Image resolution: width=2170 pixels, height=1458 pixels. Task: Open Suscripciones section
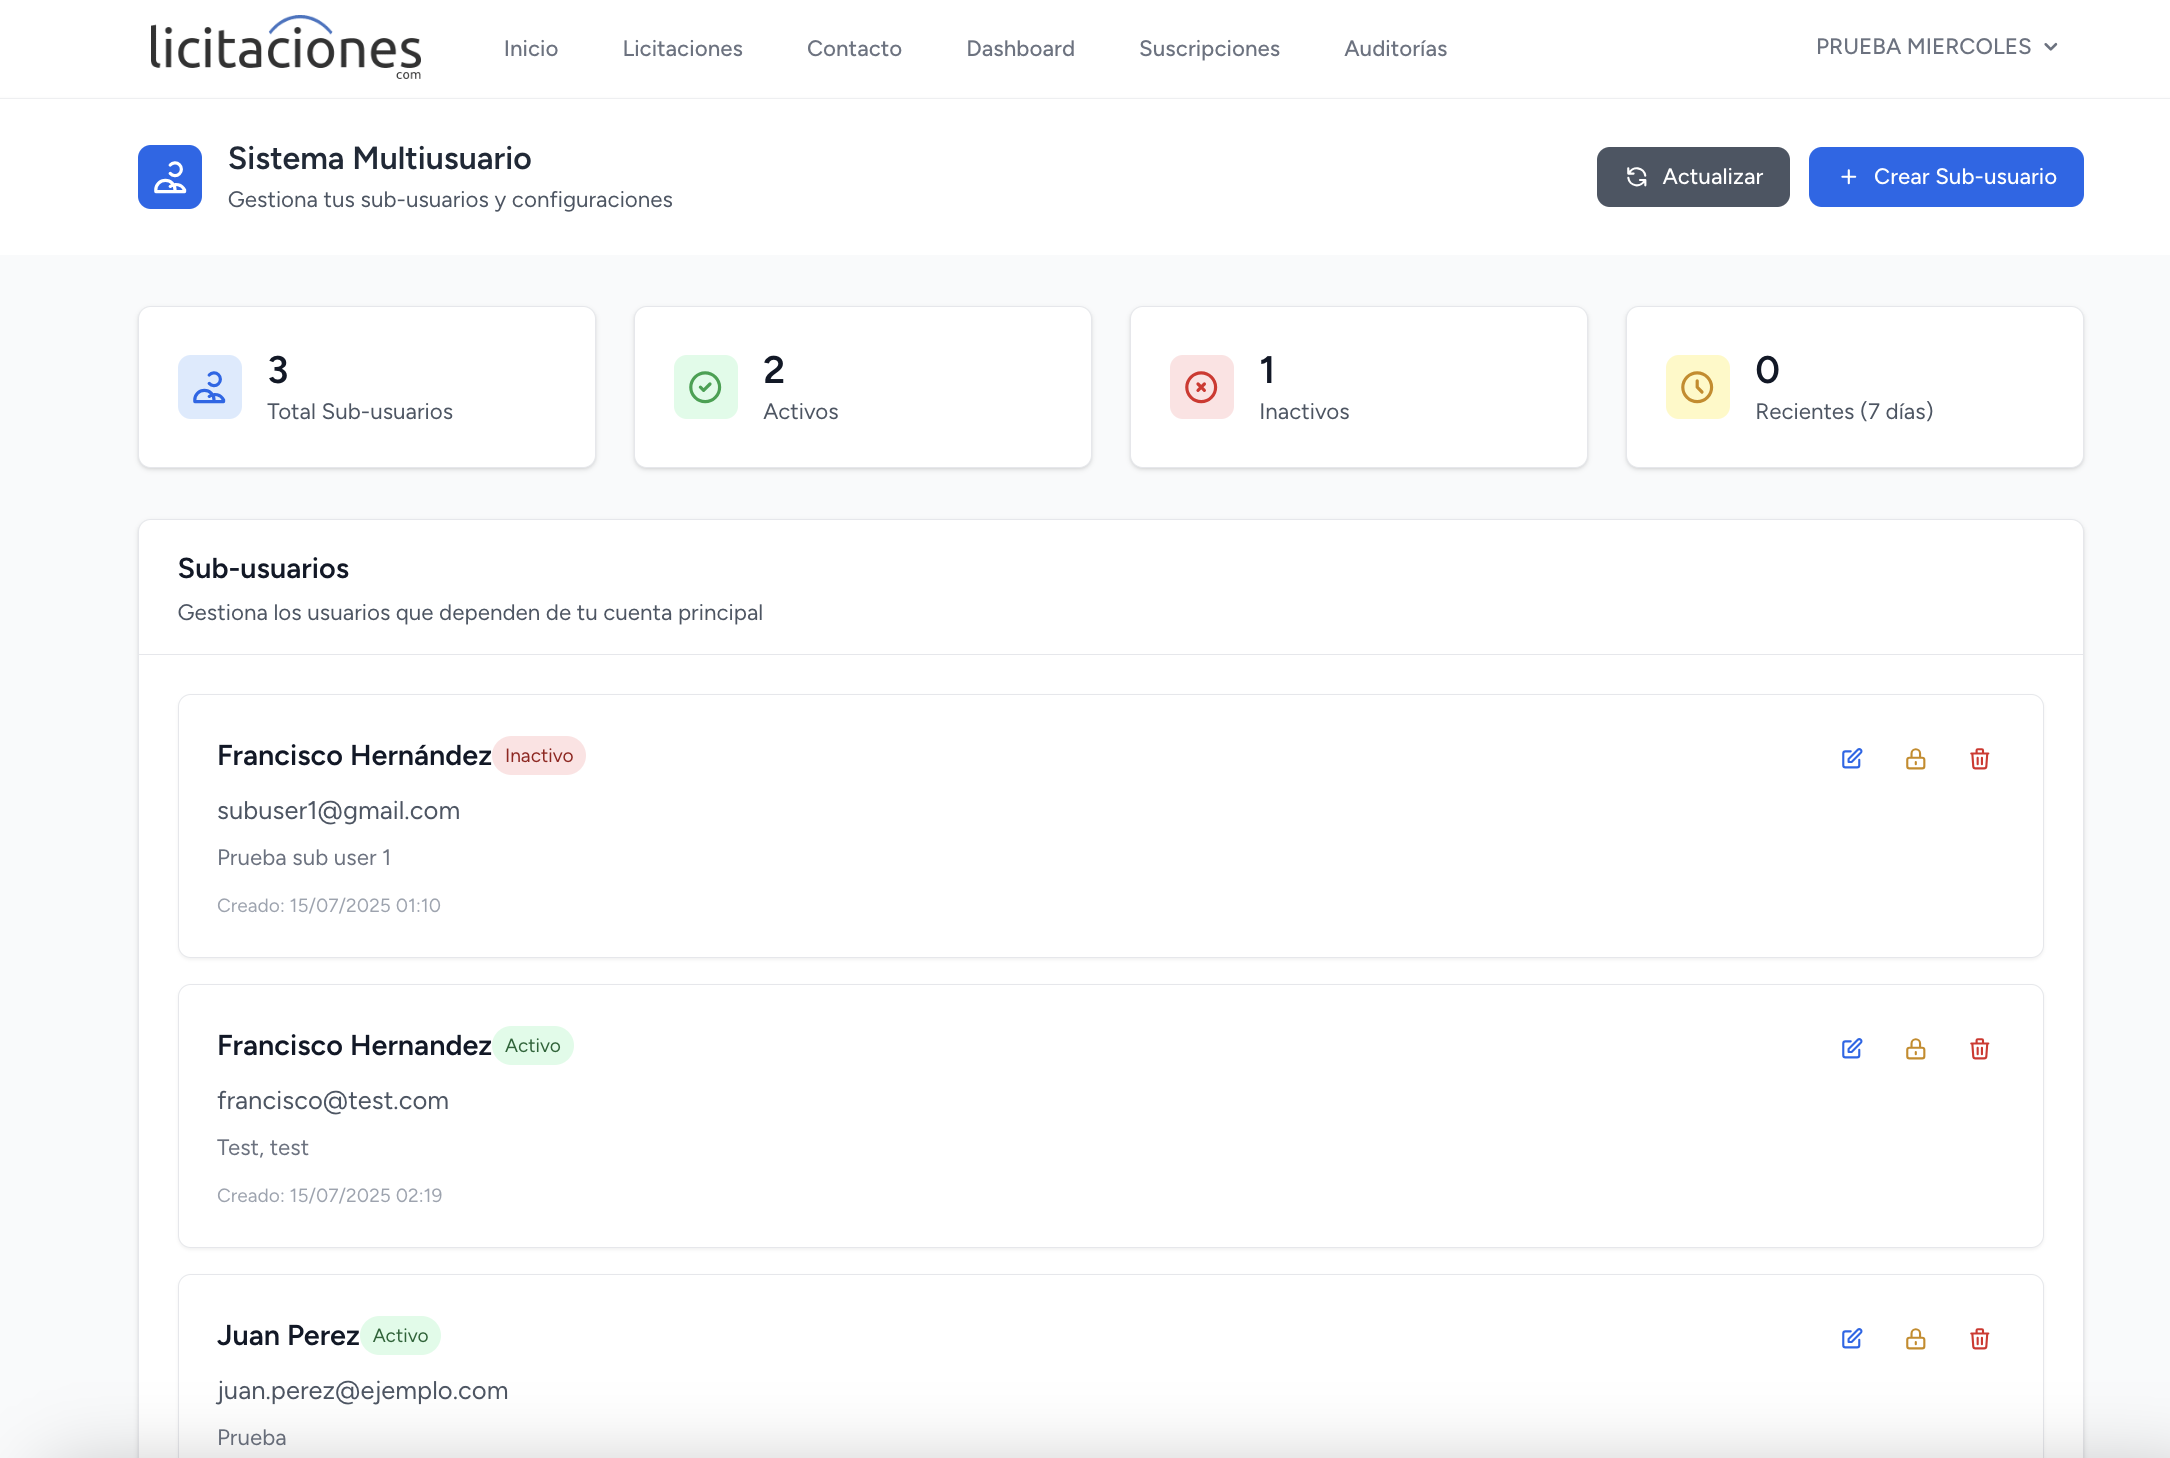click(x=1209, y=48)
